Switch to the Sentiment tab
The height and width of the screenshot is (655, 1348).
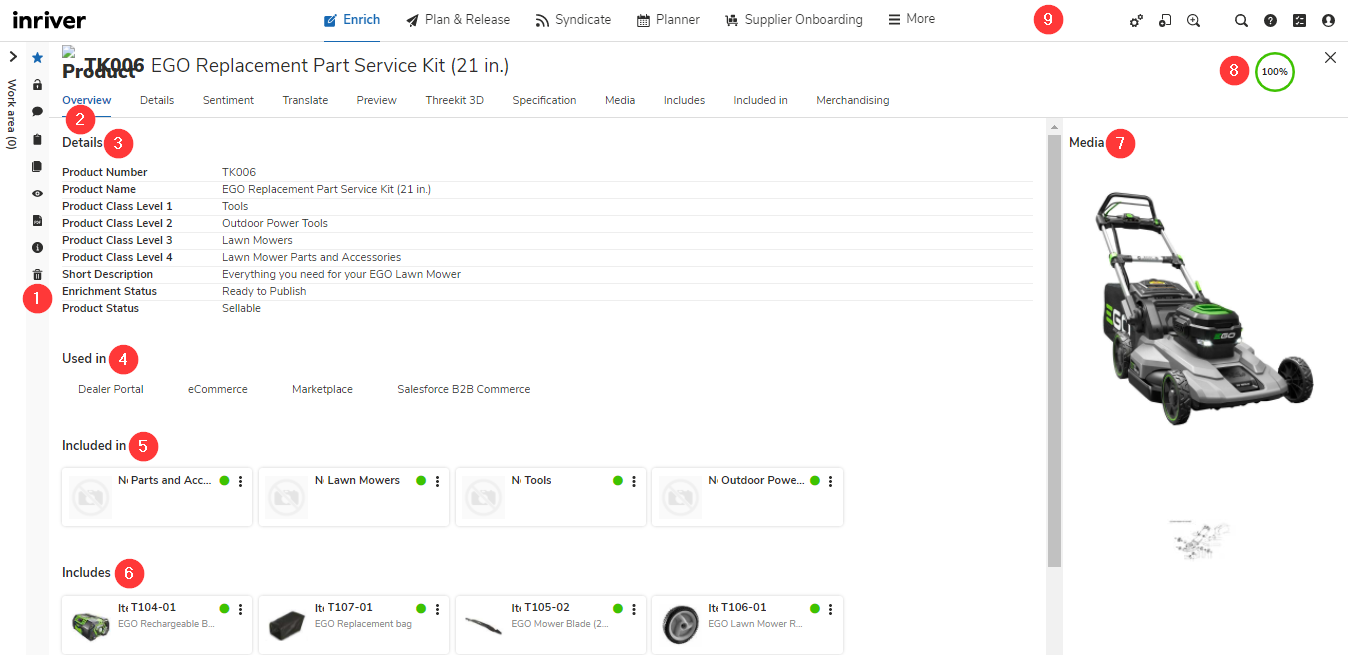(228, 100)
